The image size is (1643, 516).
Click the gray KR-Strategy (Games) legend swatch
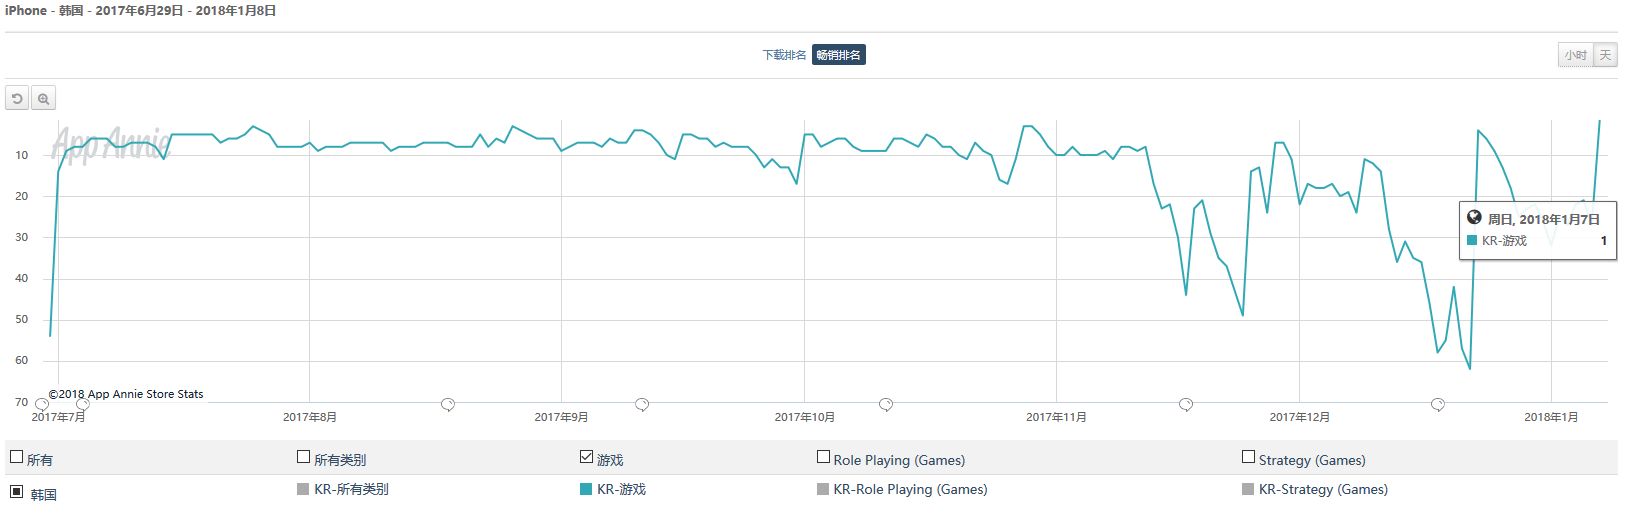tap(1248, 489)
